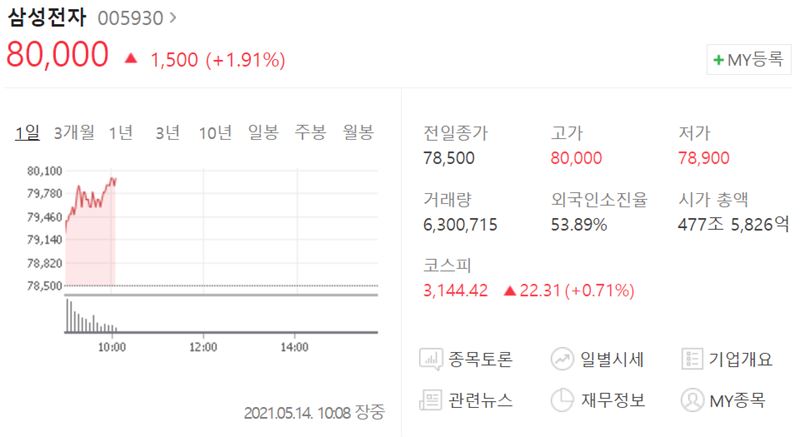This screenshot has width=800, height=437.
Task: Open the 10년 chart view
Action: tap(215, 133)
